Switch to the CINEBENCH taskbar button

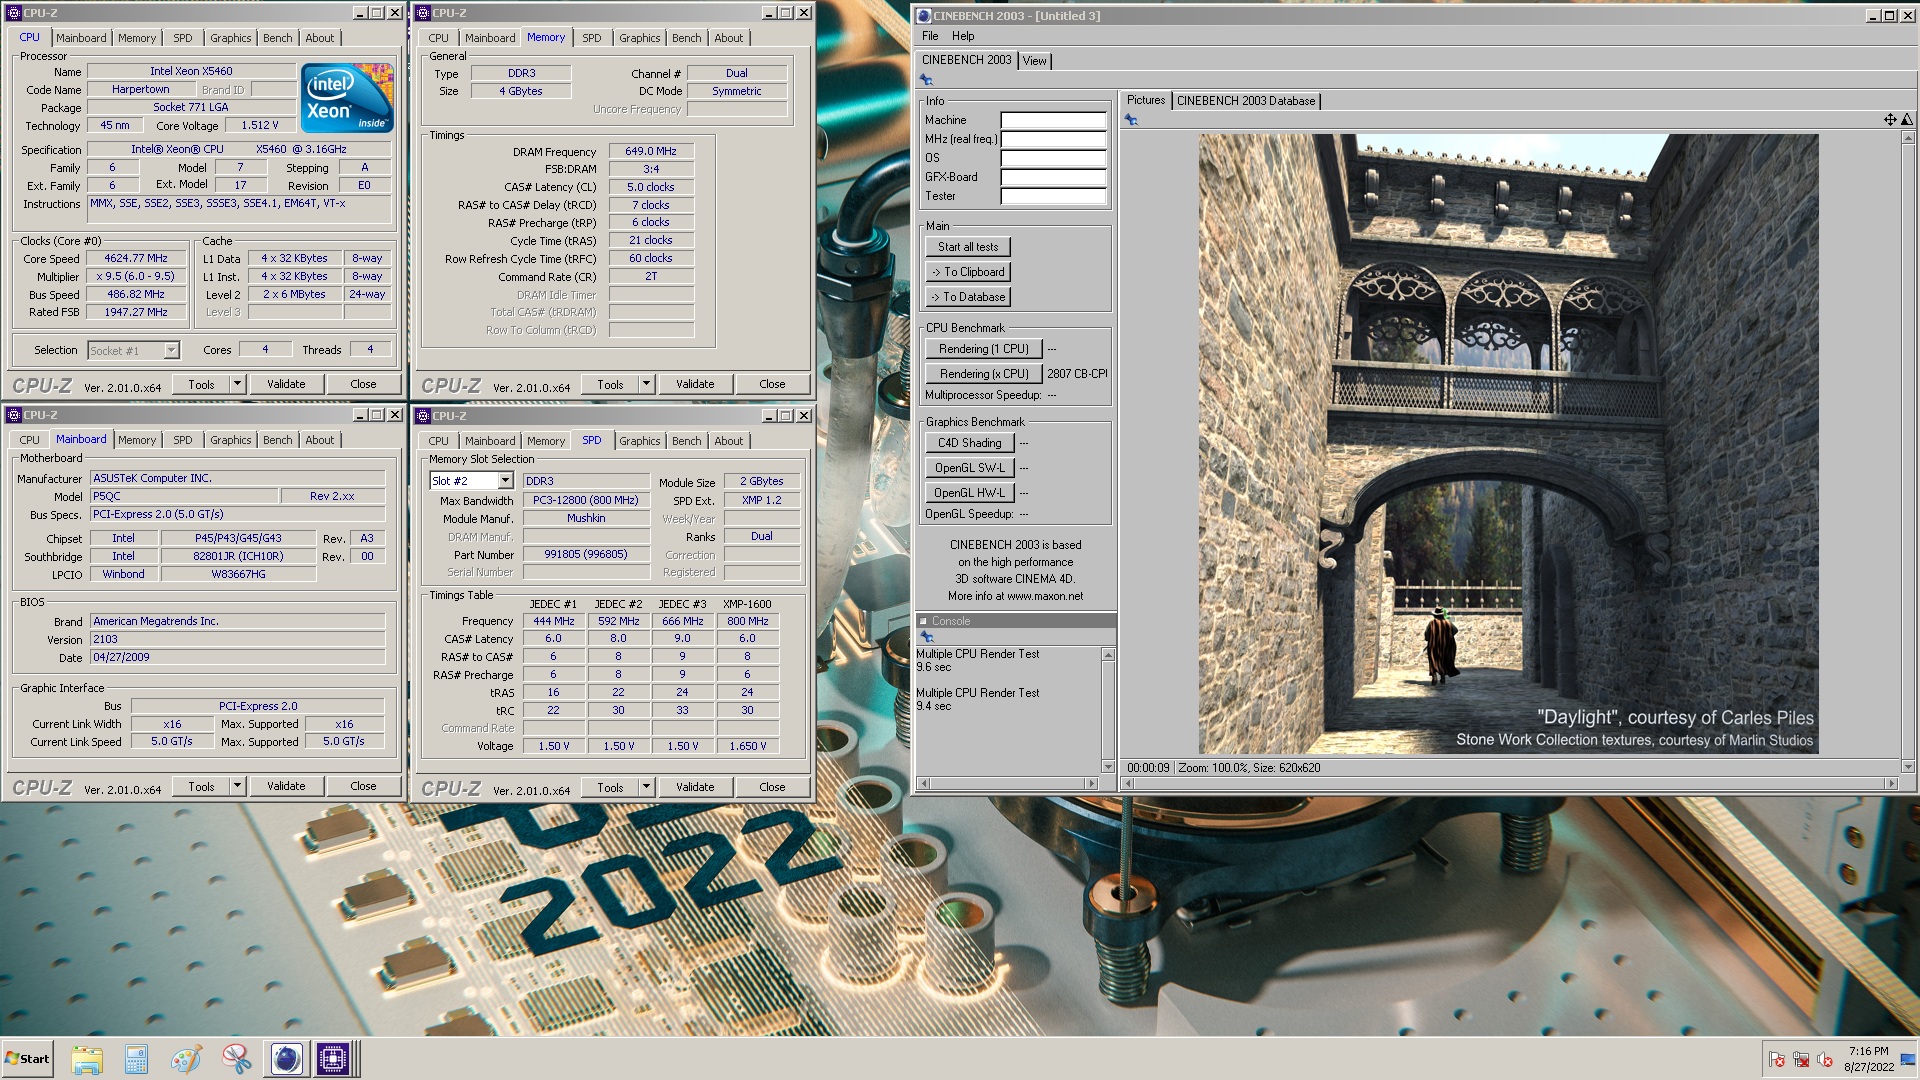[286, 1059]
